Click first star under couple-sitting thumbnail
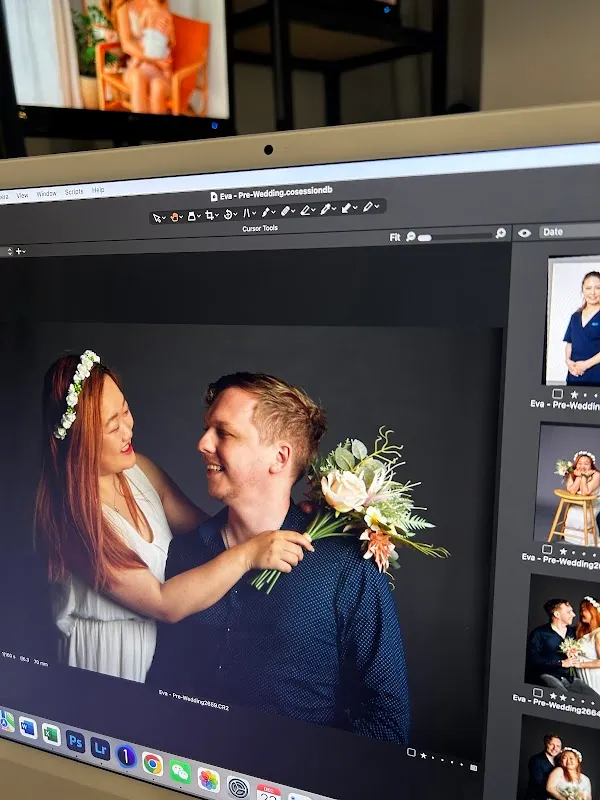The image size is (600, 800). pyautogui.click(x=553, y=695)
